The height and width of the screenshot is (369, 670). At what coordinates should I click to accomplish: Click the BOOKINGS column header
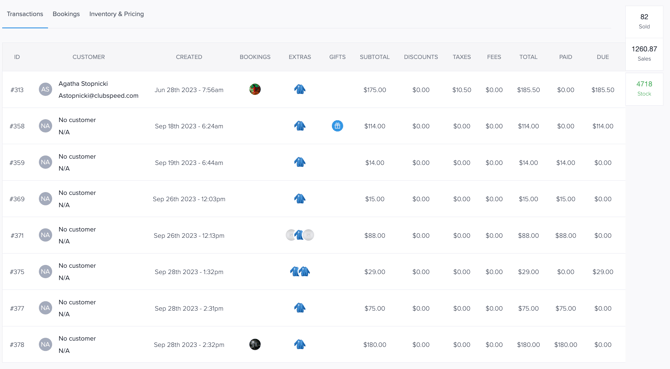point(255,57)
